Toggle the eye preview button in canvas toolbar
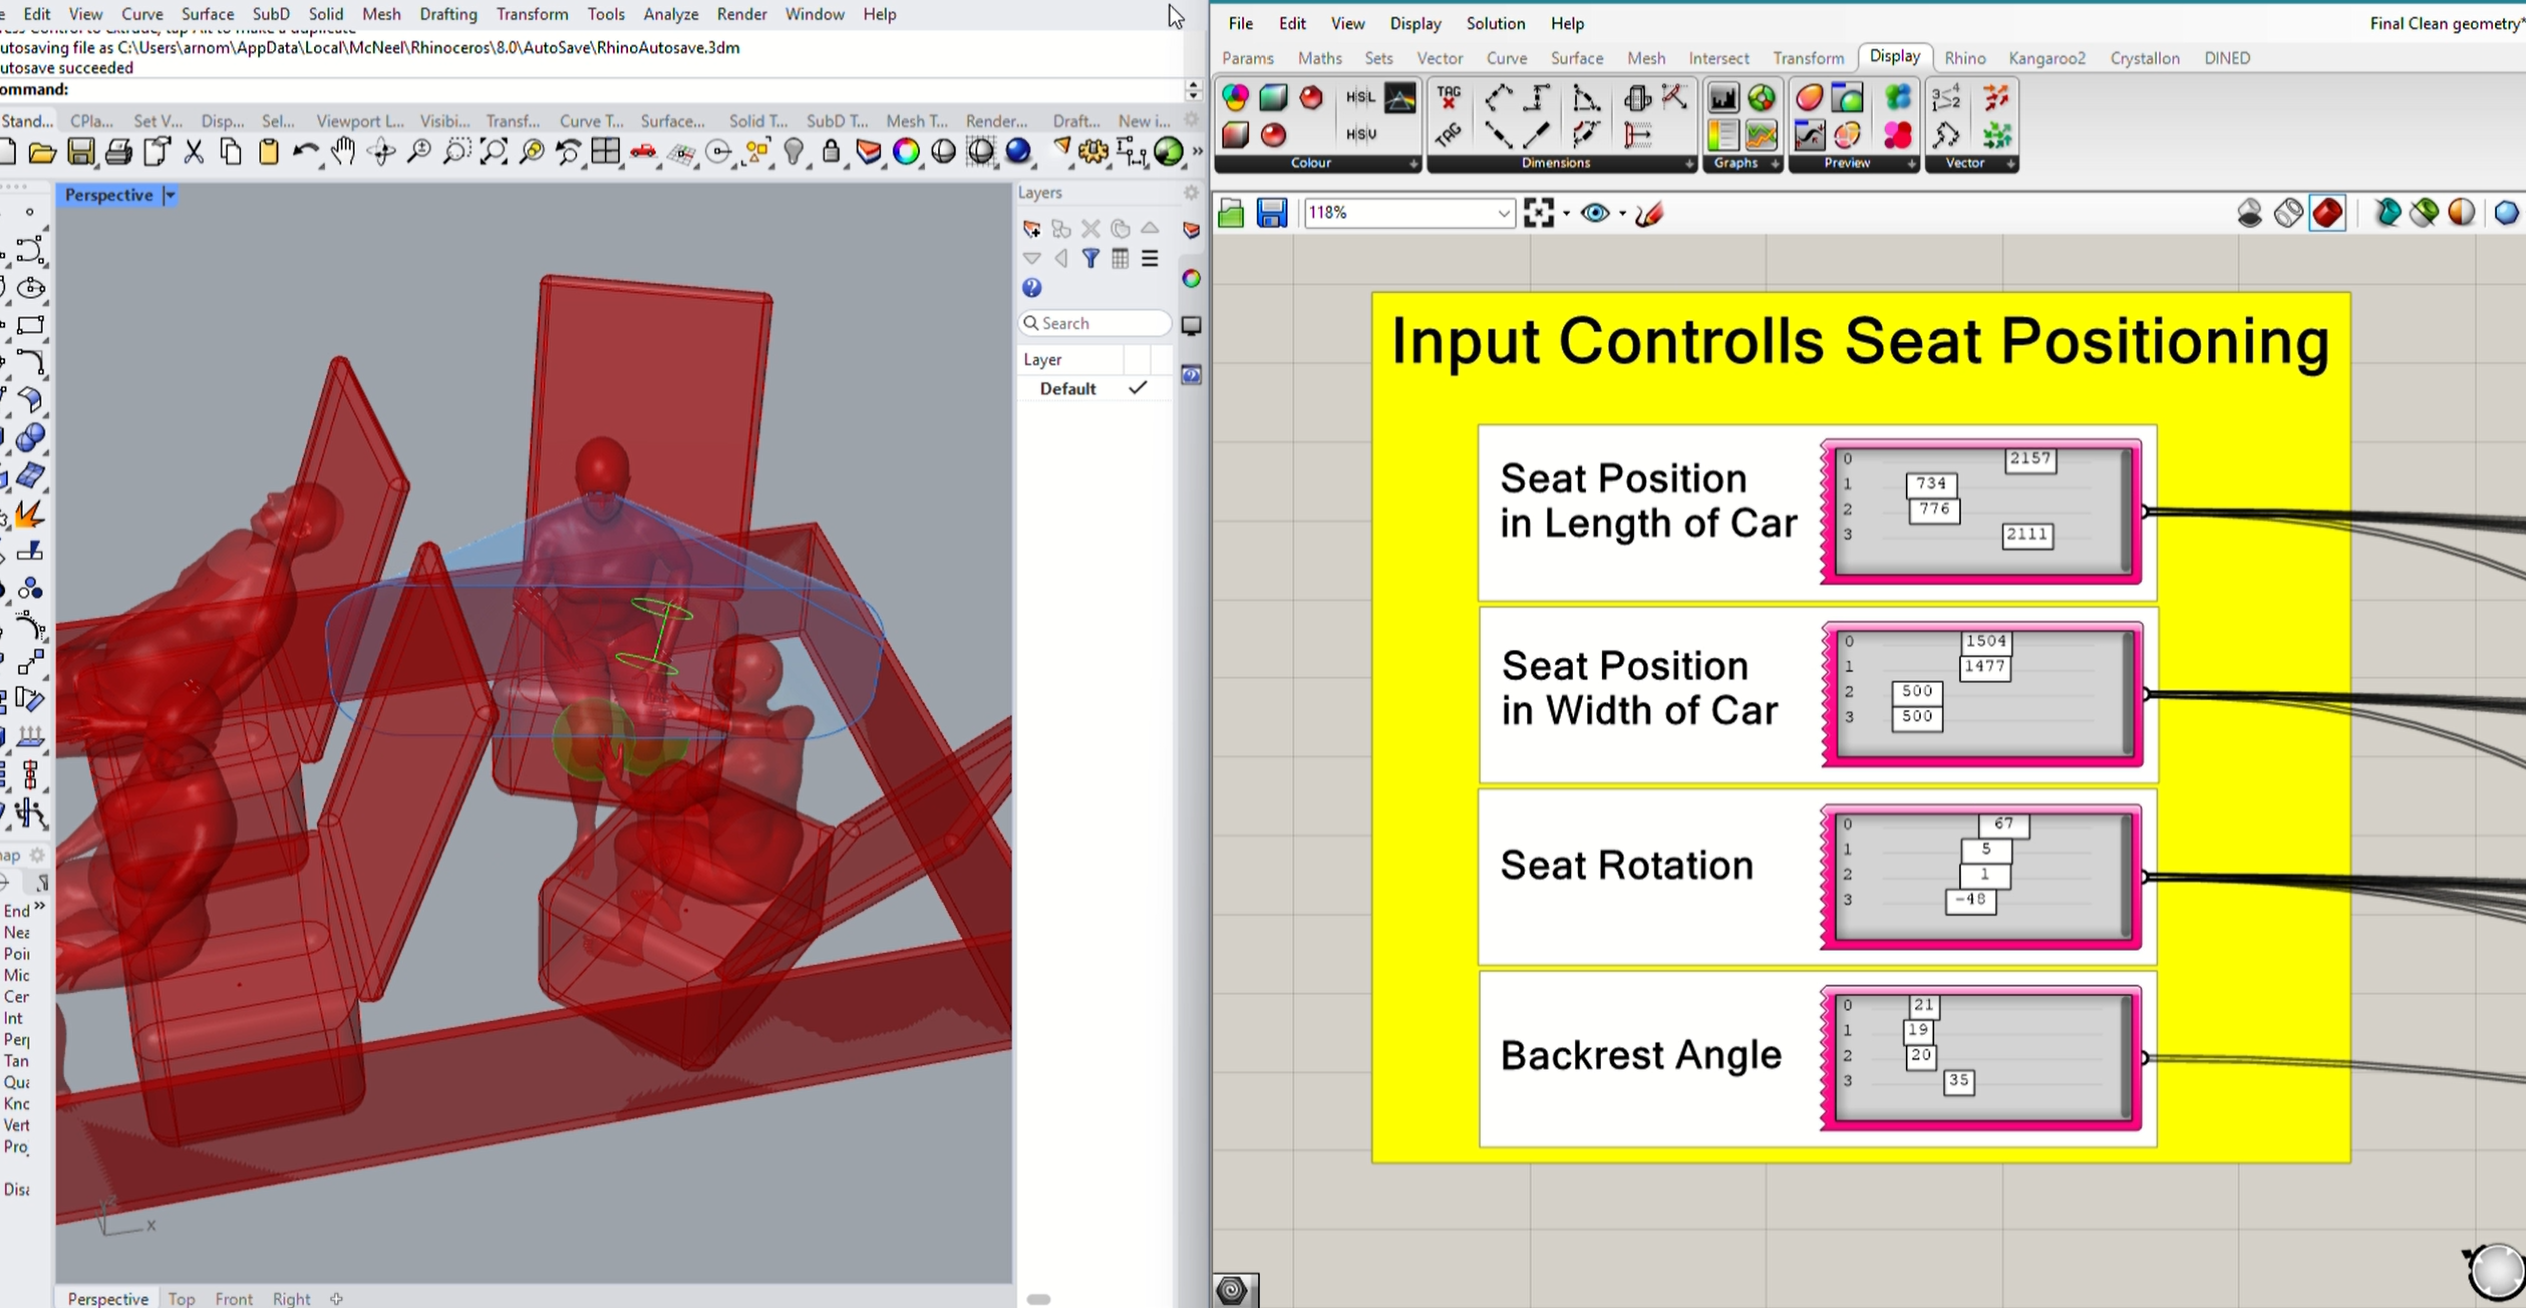Viewport: 2526px width, 1308px height. (1594, 213)
